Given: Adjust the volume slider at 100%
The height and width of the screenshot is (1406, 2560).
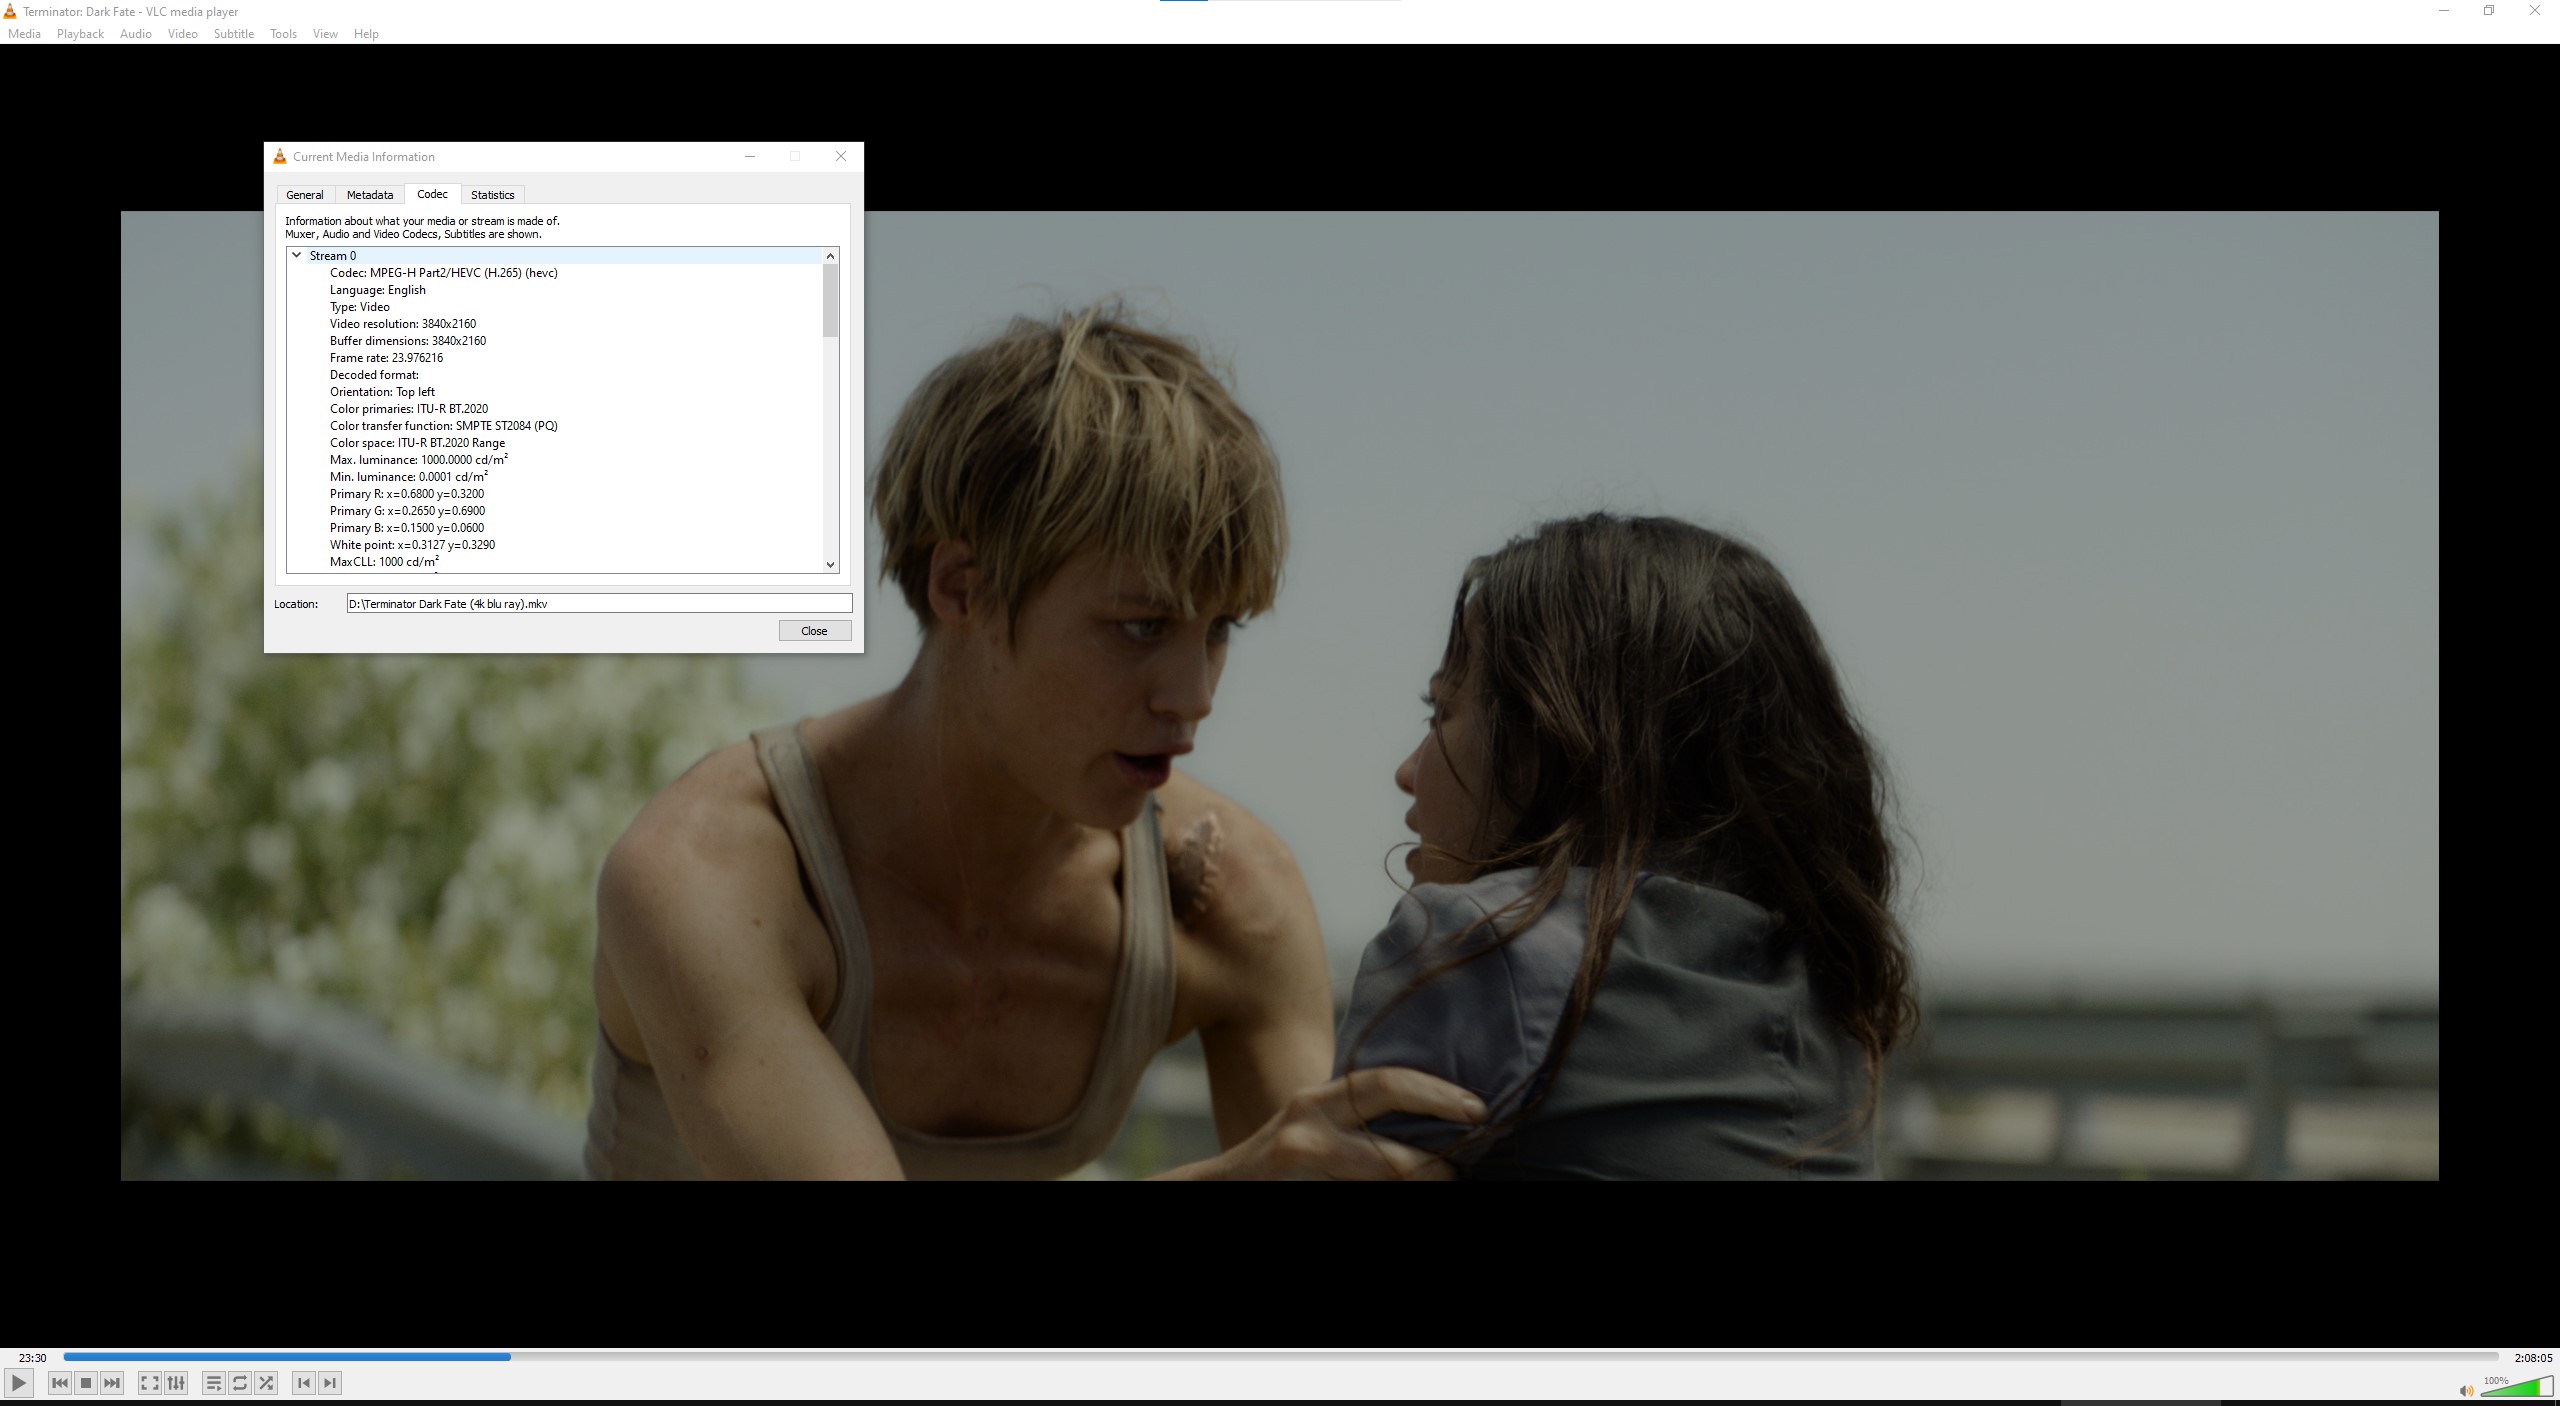Looking at the screenshot, I should coord(2517,1386).
